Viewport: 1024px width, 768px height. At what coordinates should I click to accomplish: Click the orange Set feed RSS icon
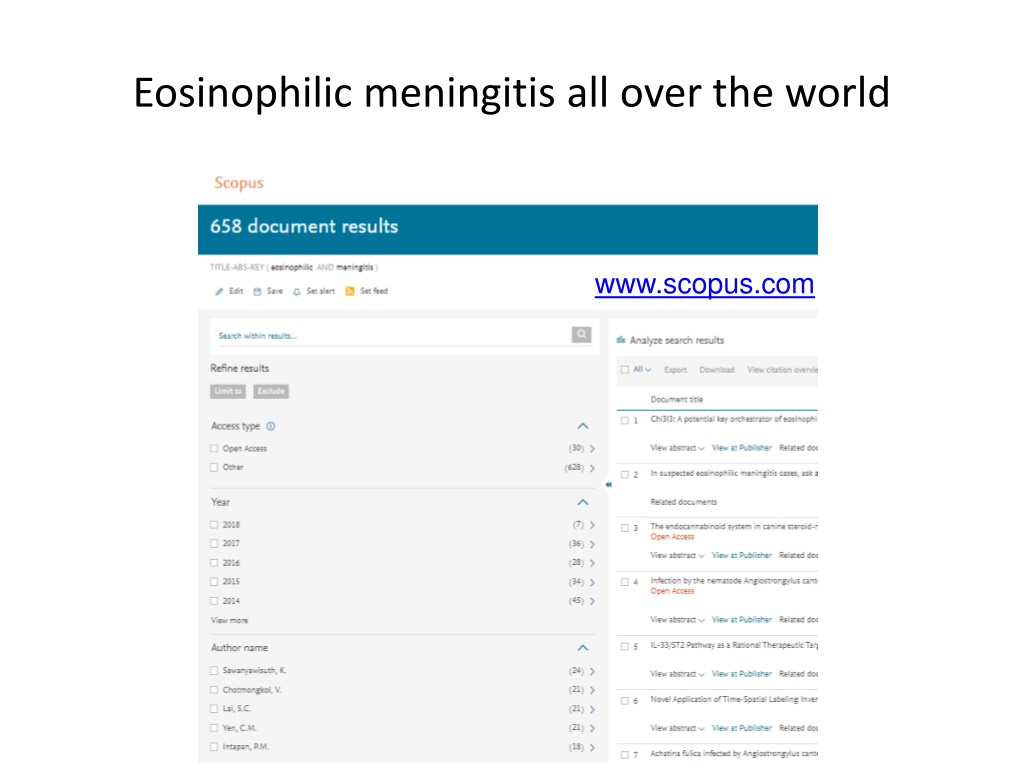[350, 291]
